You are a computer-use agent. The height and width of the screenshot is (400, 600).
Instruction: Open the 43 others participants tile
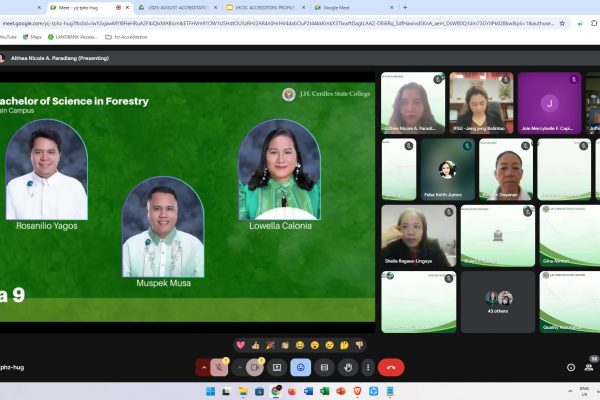tap(498, 302)
